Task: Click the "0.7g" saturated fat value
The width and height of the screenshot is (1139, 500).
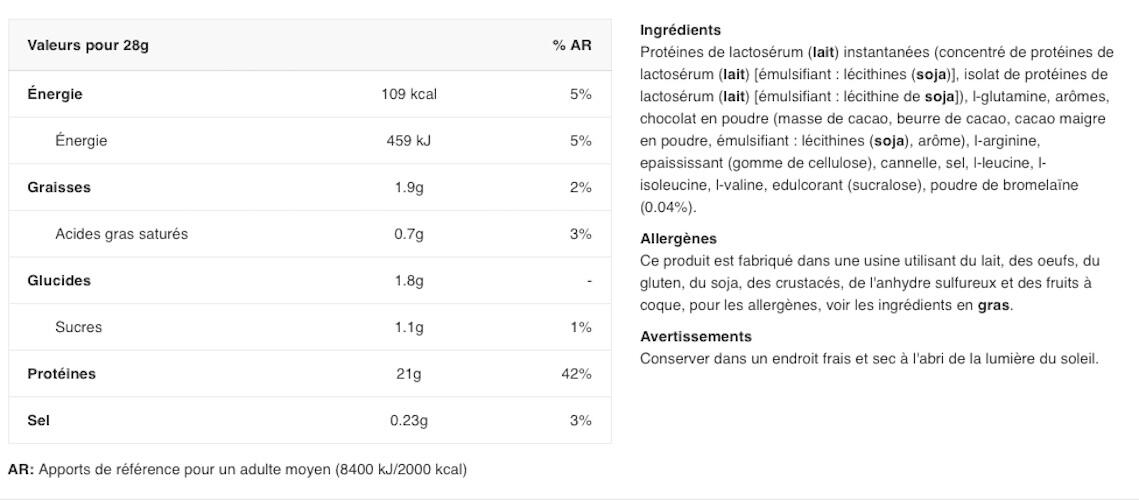Action: pyautogui.click(x=409, y=234)
